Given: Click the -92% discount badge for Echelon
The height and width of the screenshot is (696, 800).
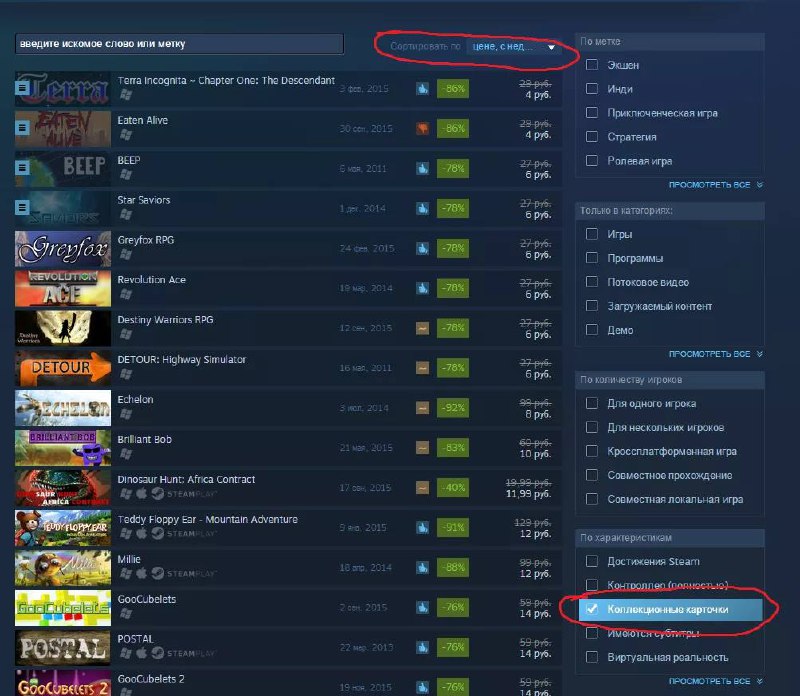Looking at the screenshot, I should tap(453, 408).
